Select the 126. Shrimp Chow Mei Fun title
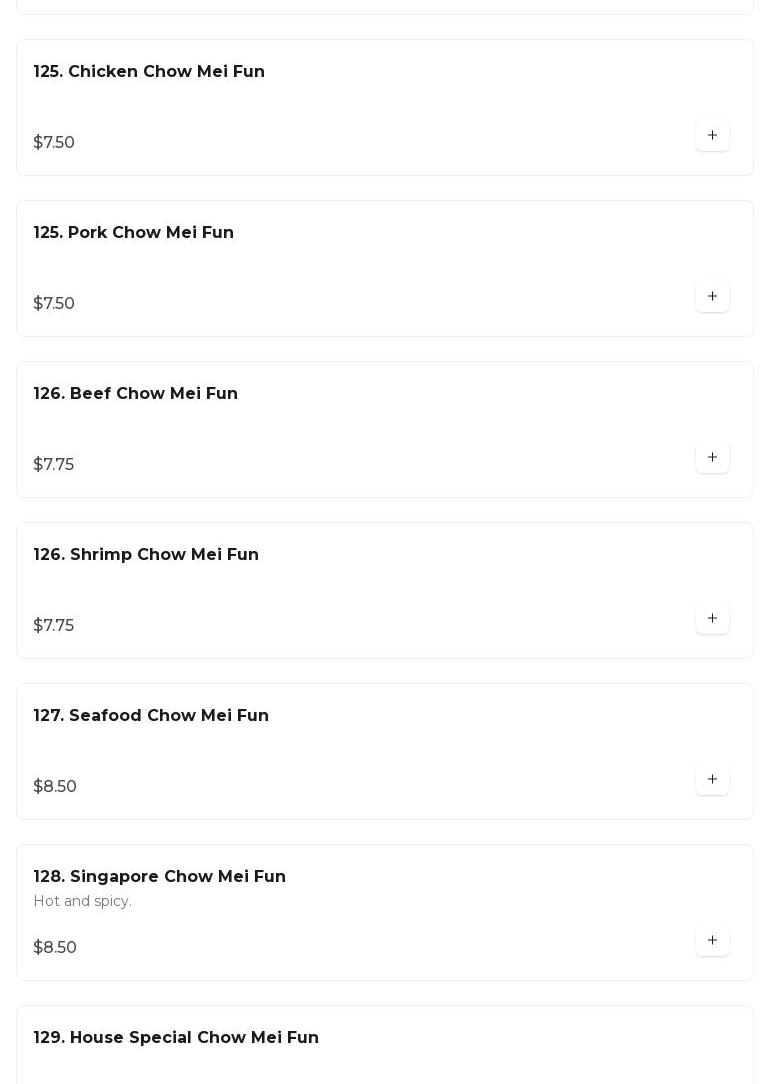Viewport: 770px width, 1084px height. tap(146, 555)
